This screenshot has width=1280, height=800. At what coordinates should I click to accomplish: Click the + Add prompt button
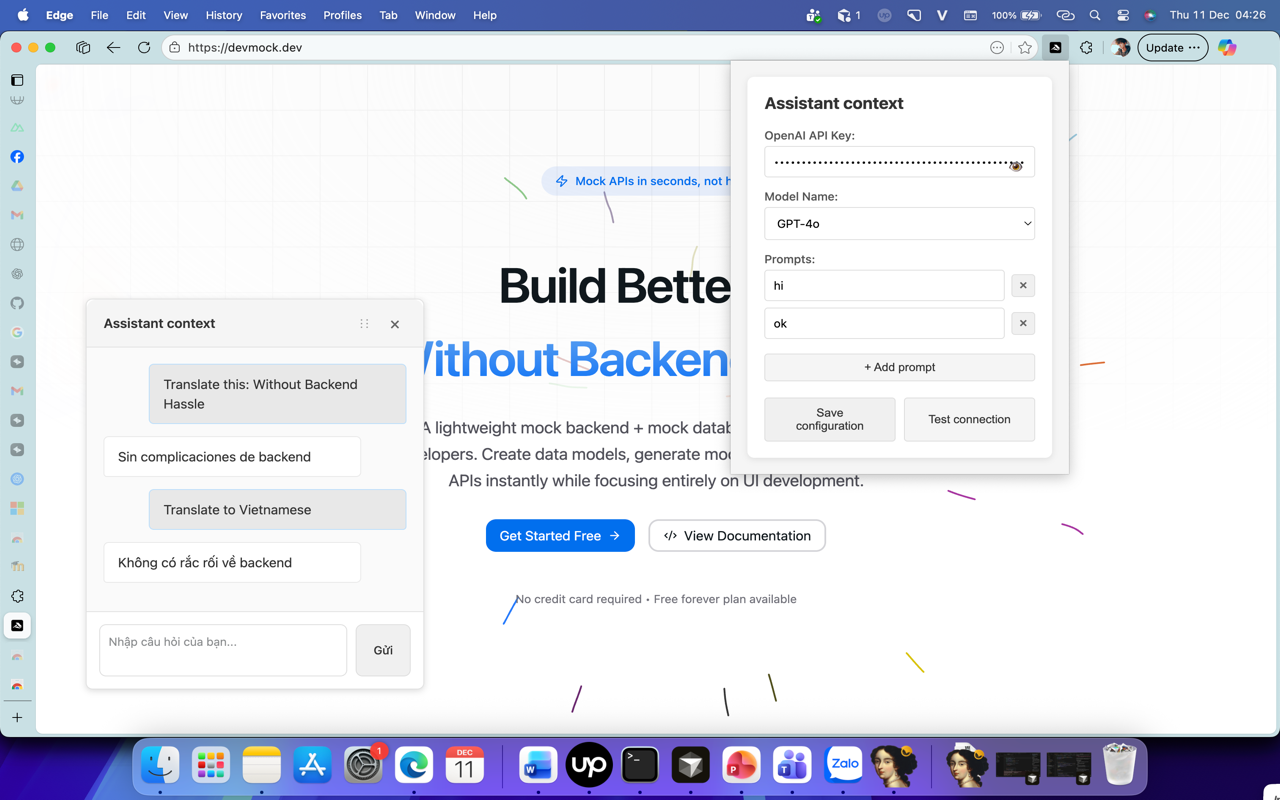click(x=899, y=367)
